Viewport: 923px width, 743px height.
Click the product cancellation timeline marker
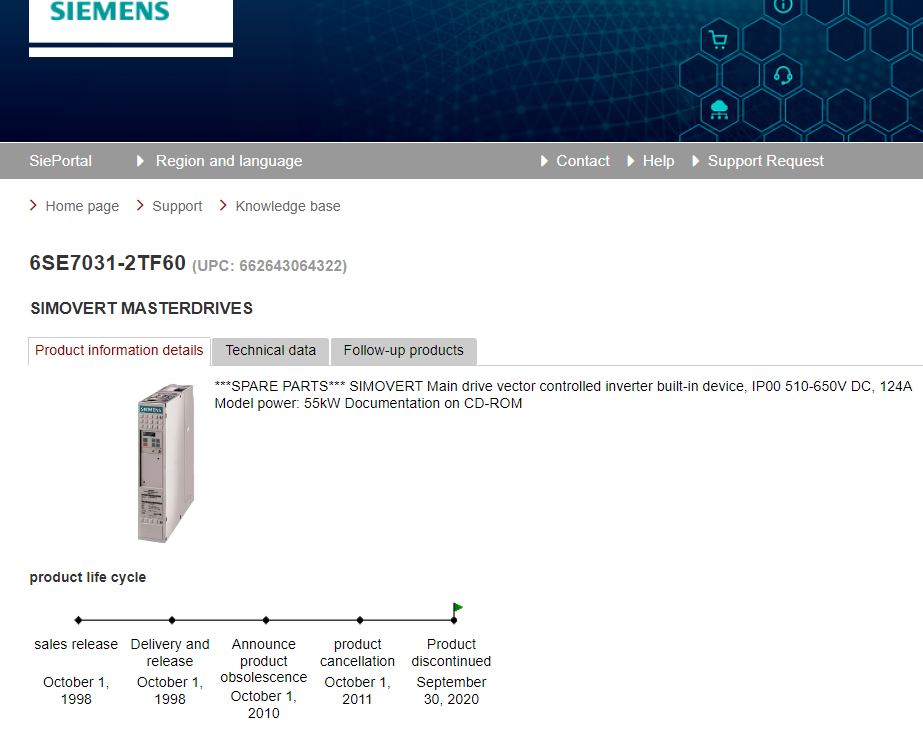[x=360, y=620]
